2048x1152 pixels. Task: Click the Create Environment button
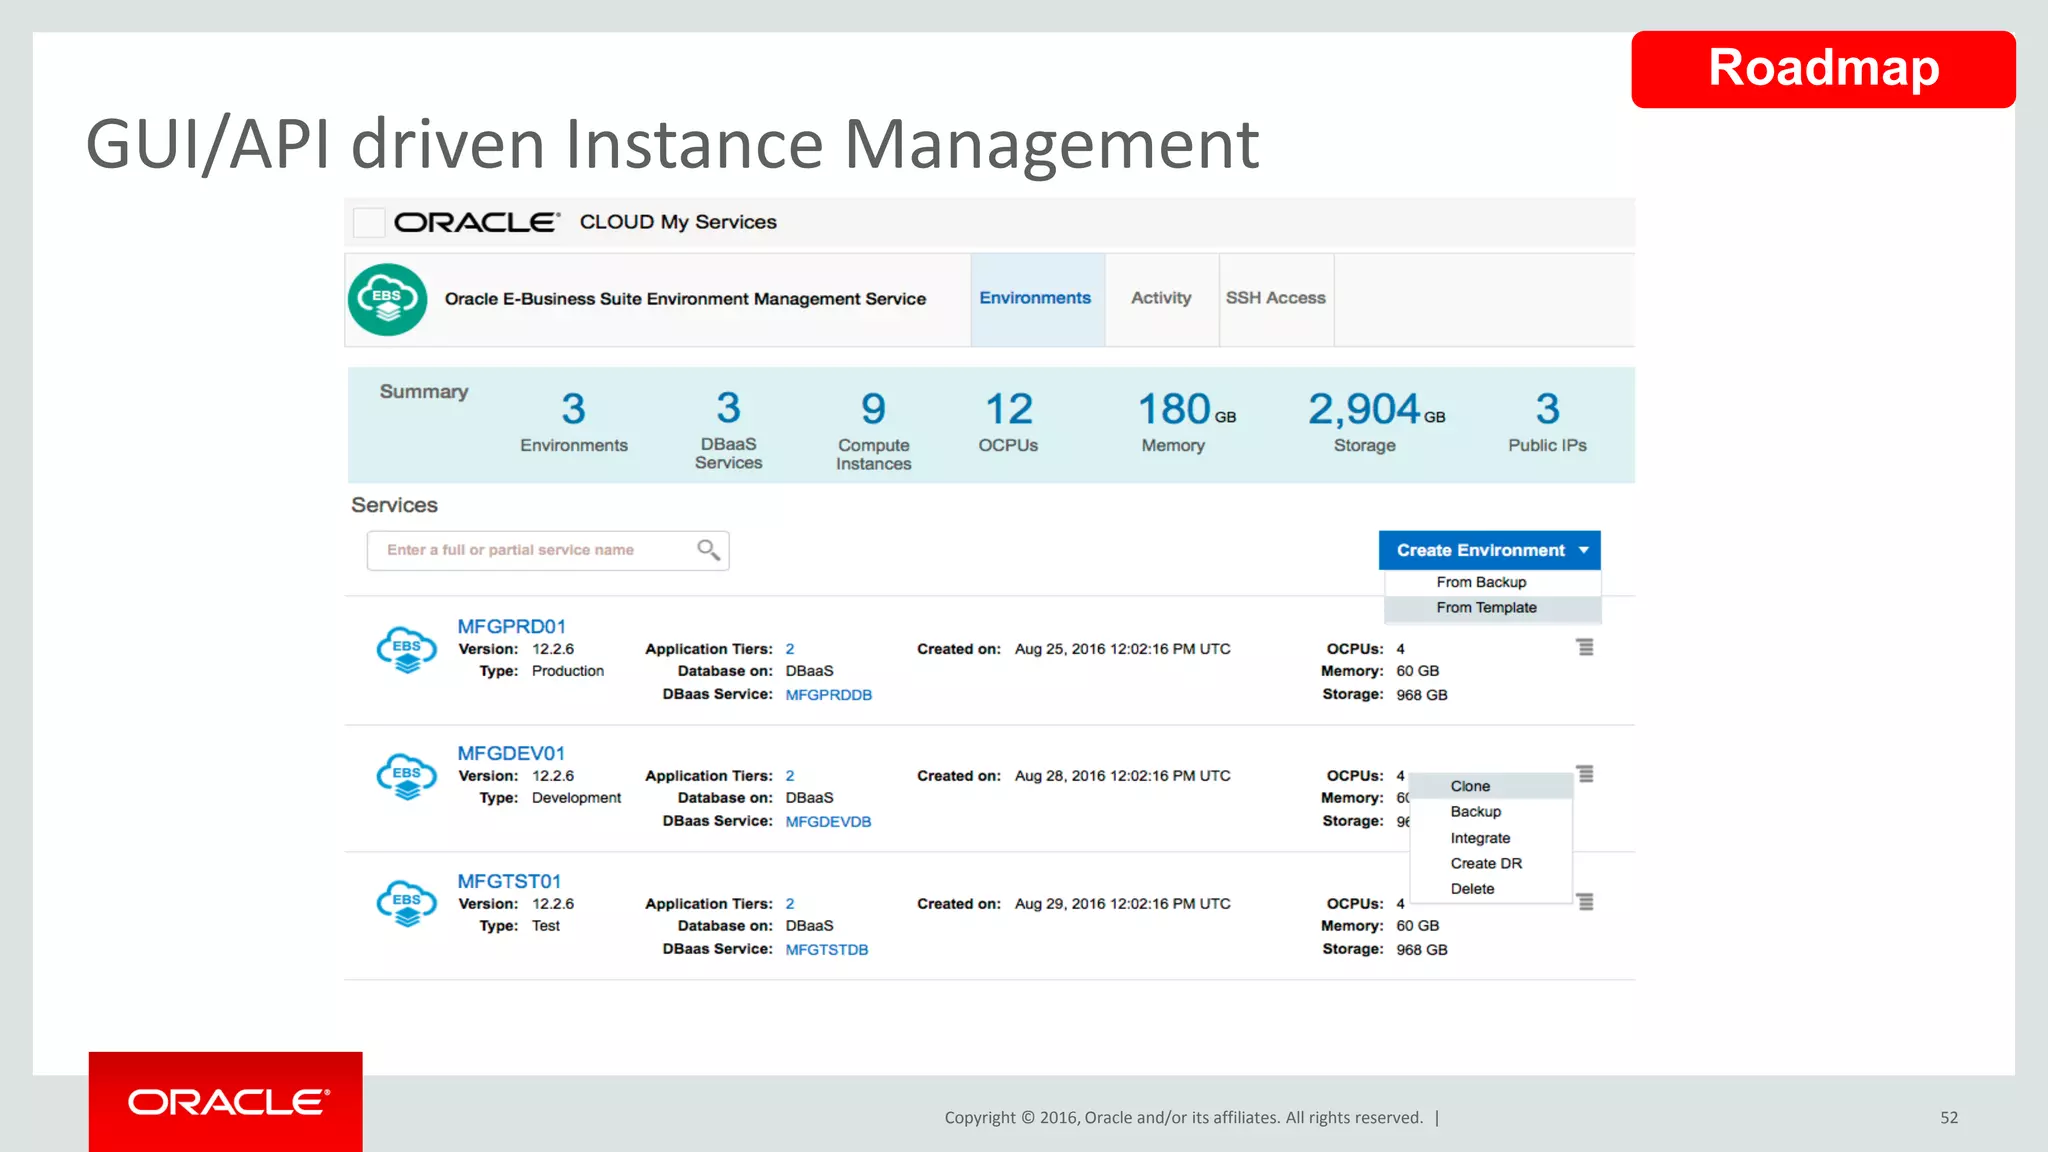coord(1490,550)
